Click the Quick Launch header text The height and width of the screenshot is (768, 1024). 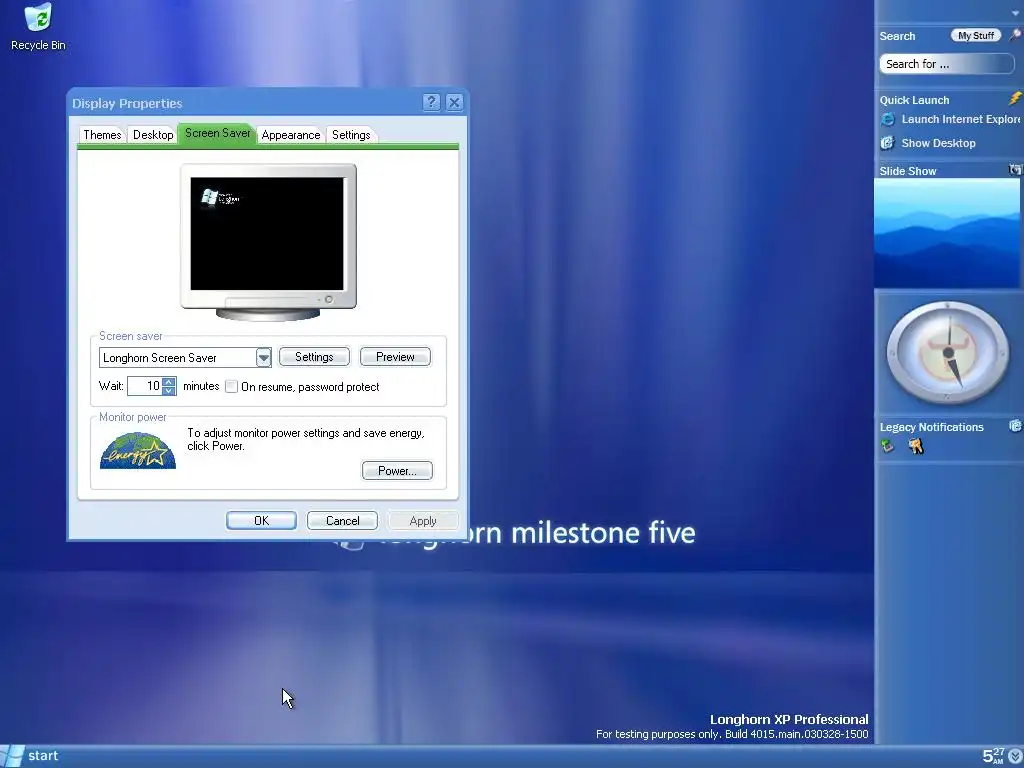point(914,100)
